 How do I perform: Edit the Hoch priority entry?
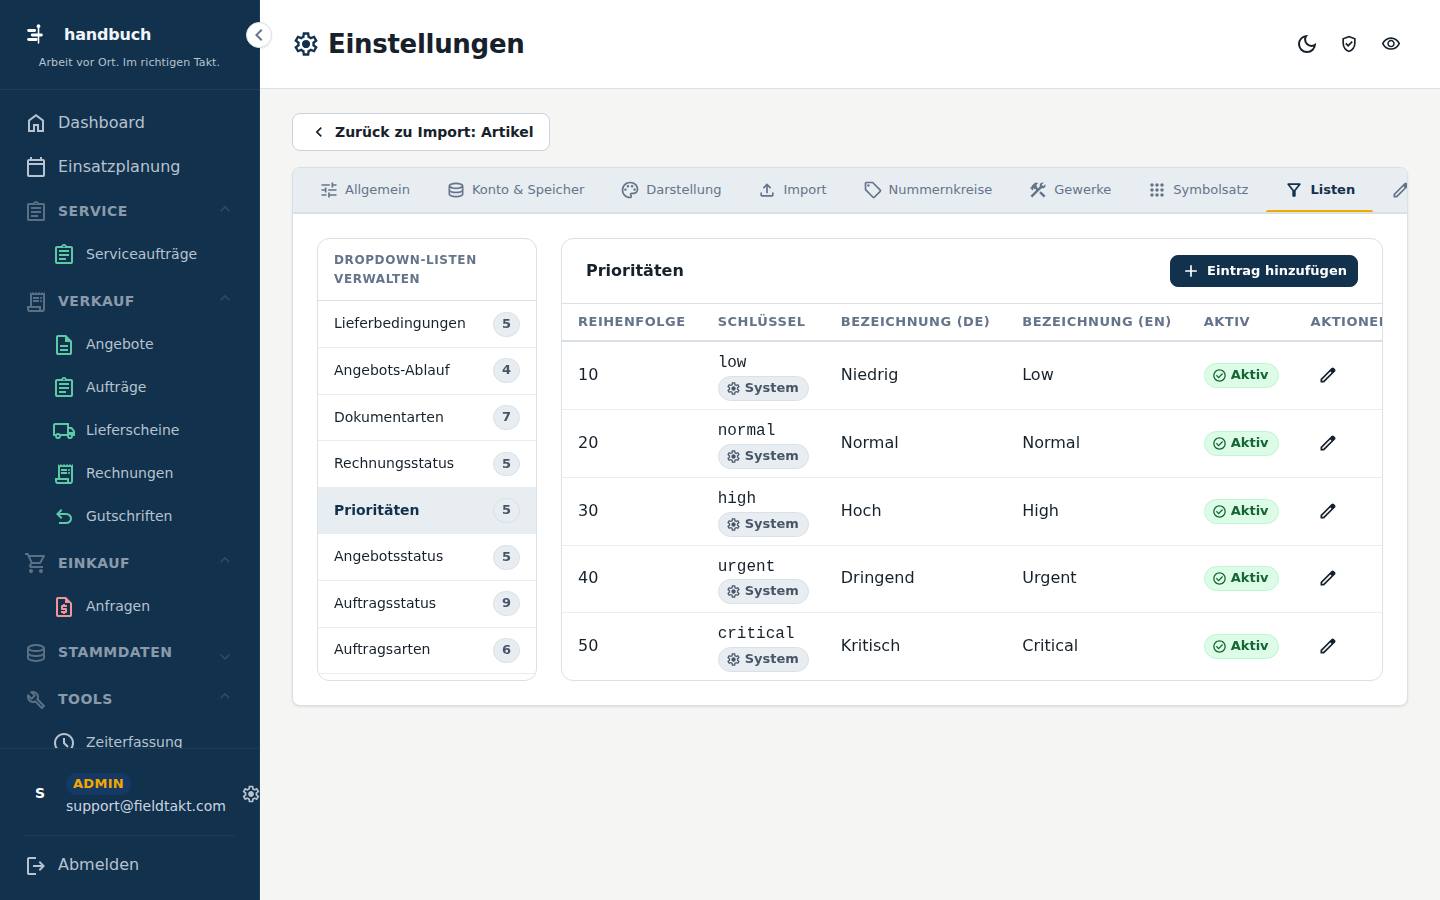pyautogui.click(x=1328, y=511)
